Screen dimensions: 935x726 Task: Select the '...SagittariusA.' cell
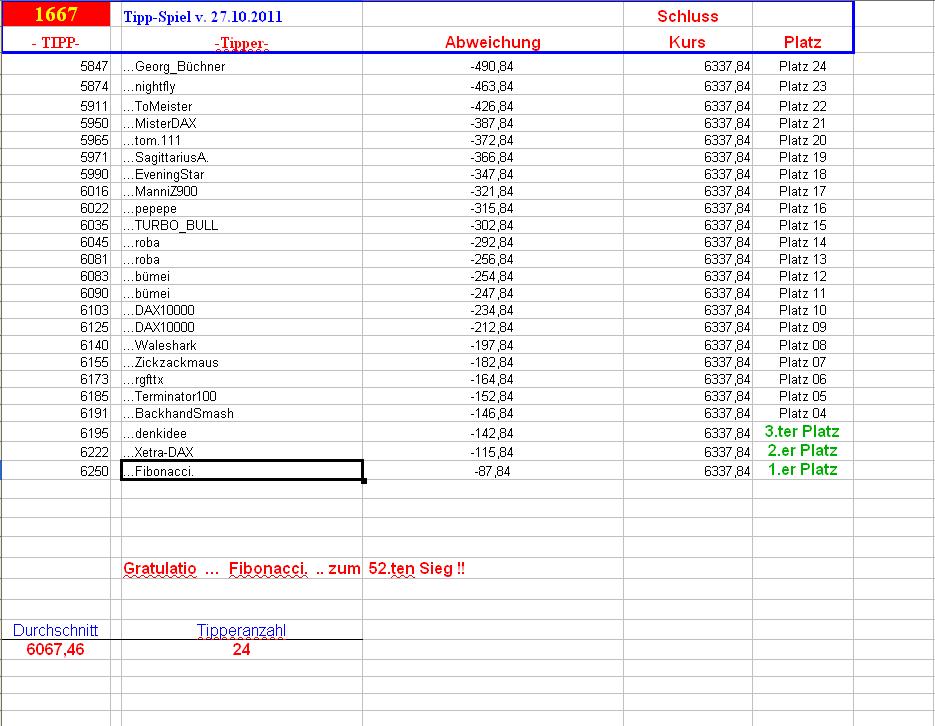[242, 157]
